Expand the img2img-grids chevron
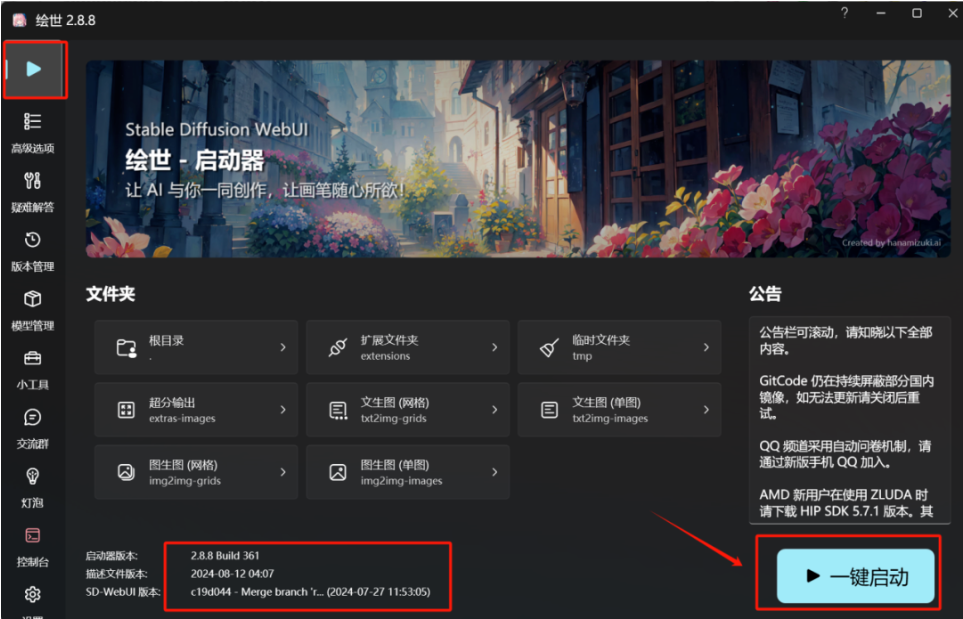963x619 pixels. pyautogui.click(x=283, y=472)
